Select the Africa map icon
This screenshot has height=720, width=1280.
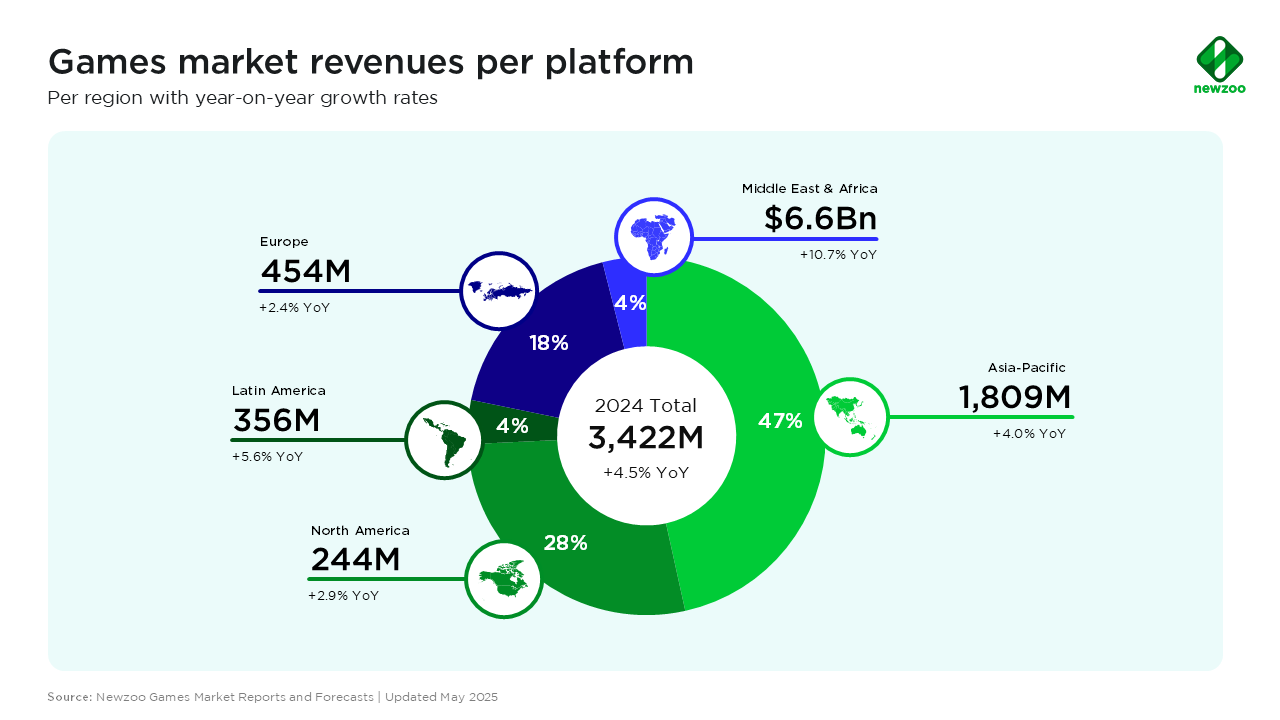click(653, 237)
